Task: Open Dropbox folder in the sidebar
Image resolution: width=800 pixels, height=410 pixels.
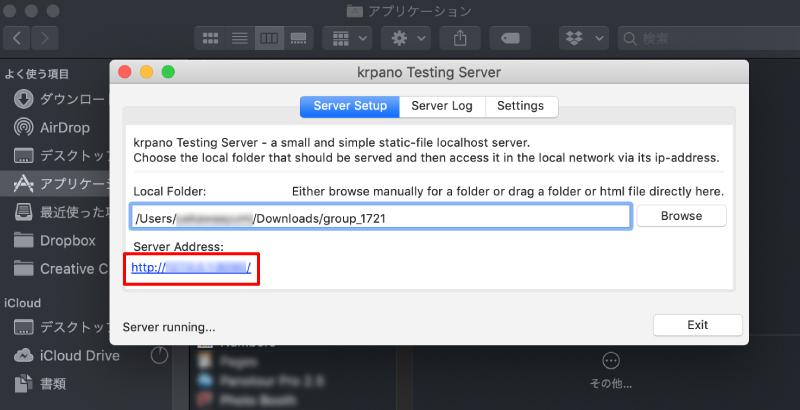Action: coord(67,240)
